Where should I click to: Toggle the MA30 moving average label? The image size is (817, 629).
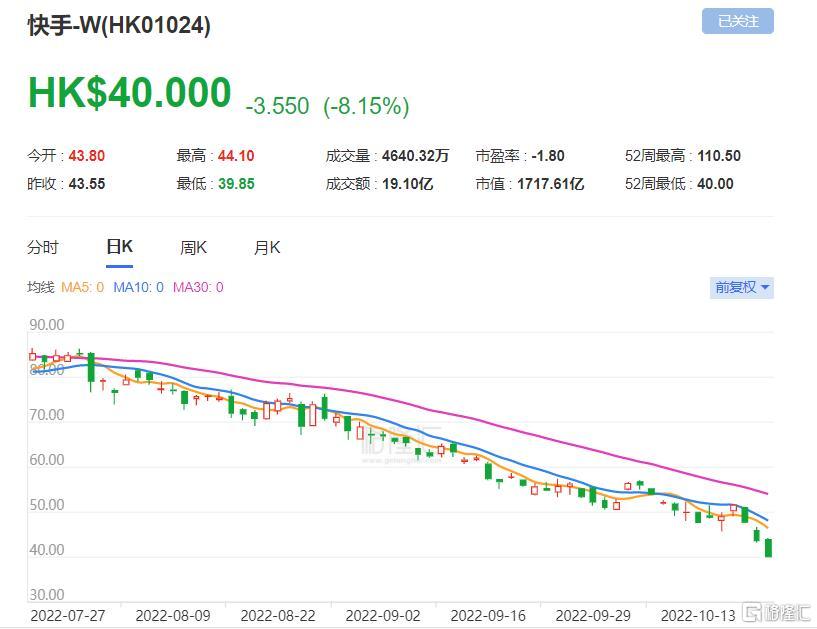(x=198, y=287)
